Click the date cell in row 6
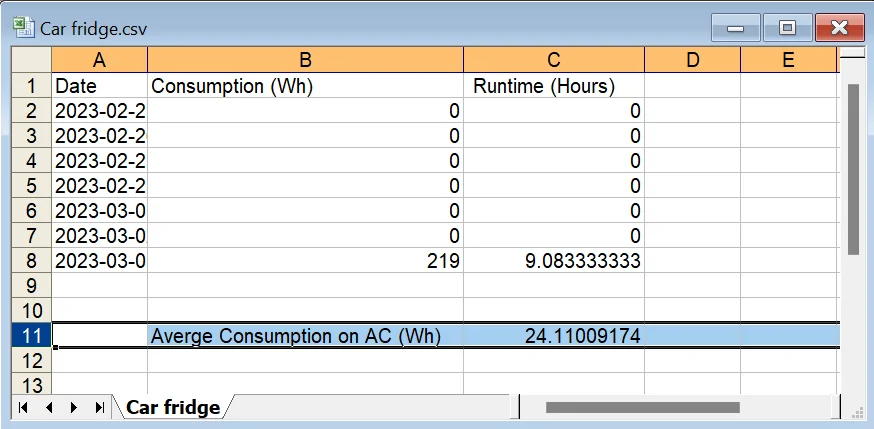 point(99,211)
